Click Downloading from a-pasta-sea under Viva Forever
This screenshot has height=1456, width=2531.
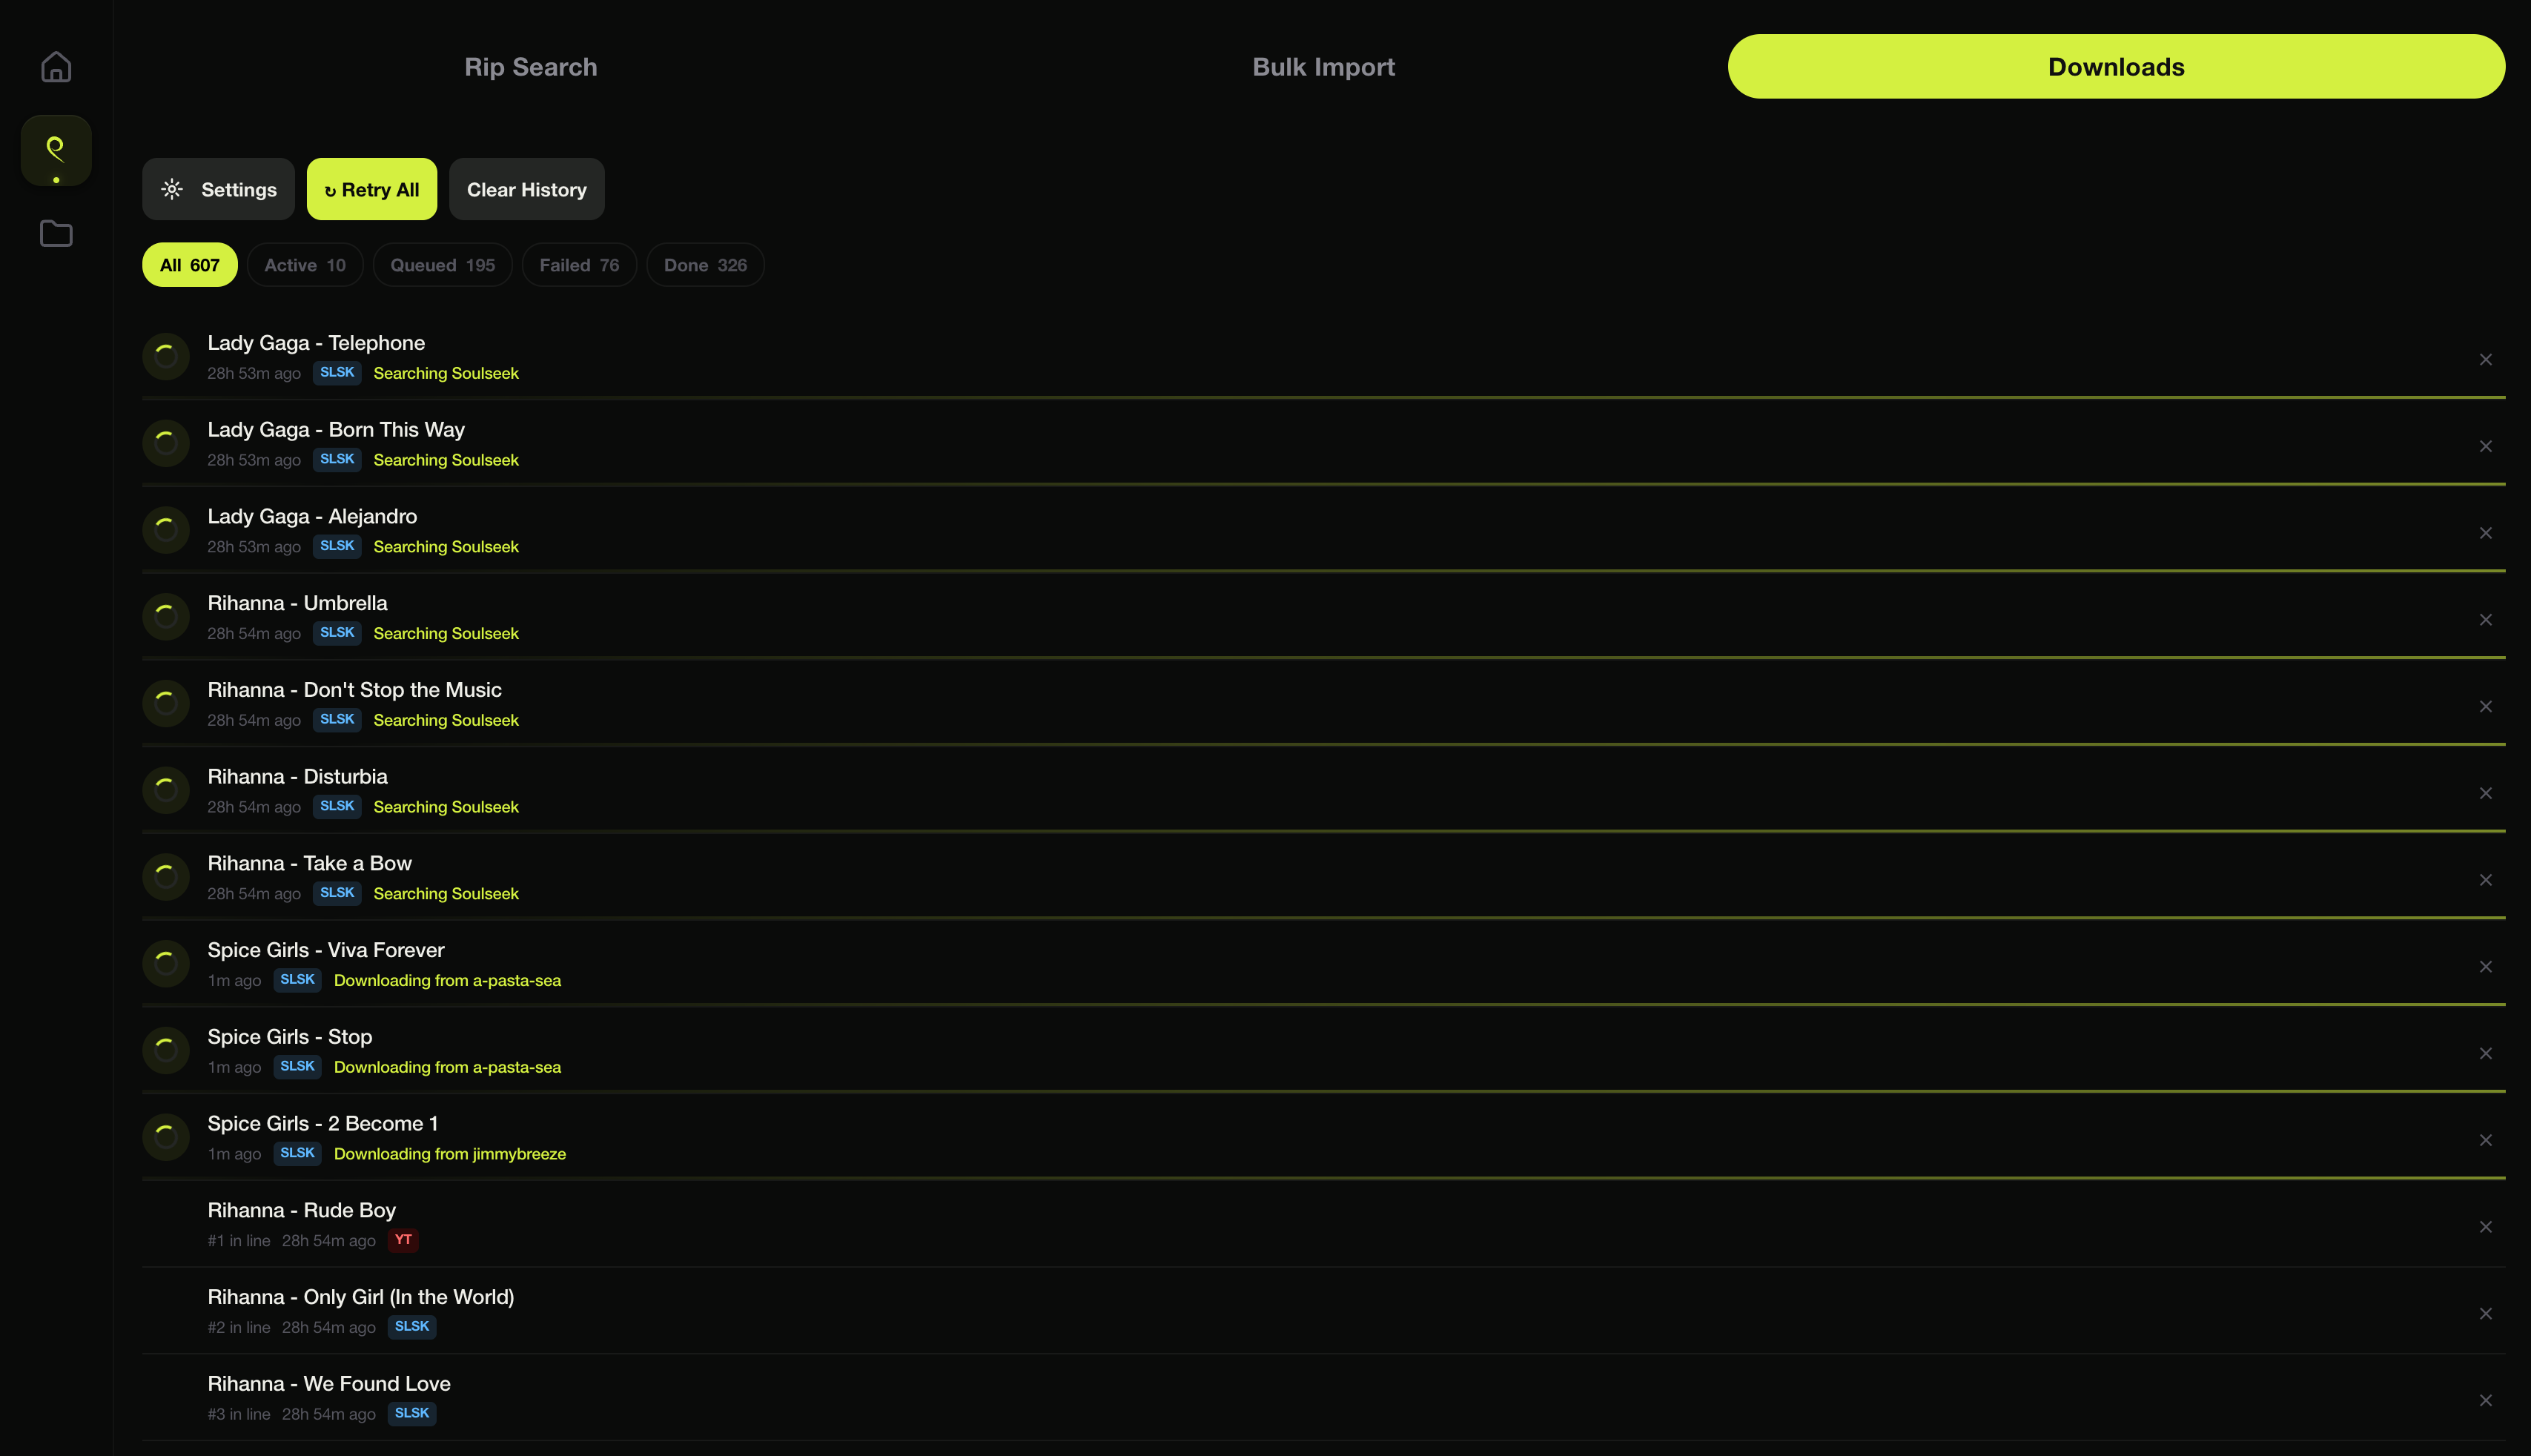pos(448,981)
